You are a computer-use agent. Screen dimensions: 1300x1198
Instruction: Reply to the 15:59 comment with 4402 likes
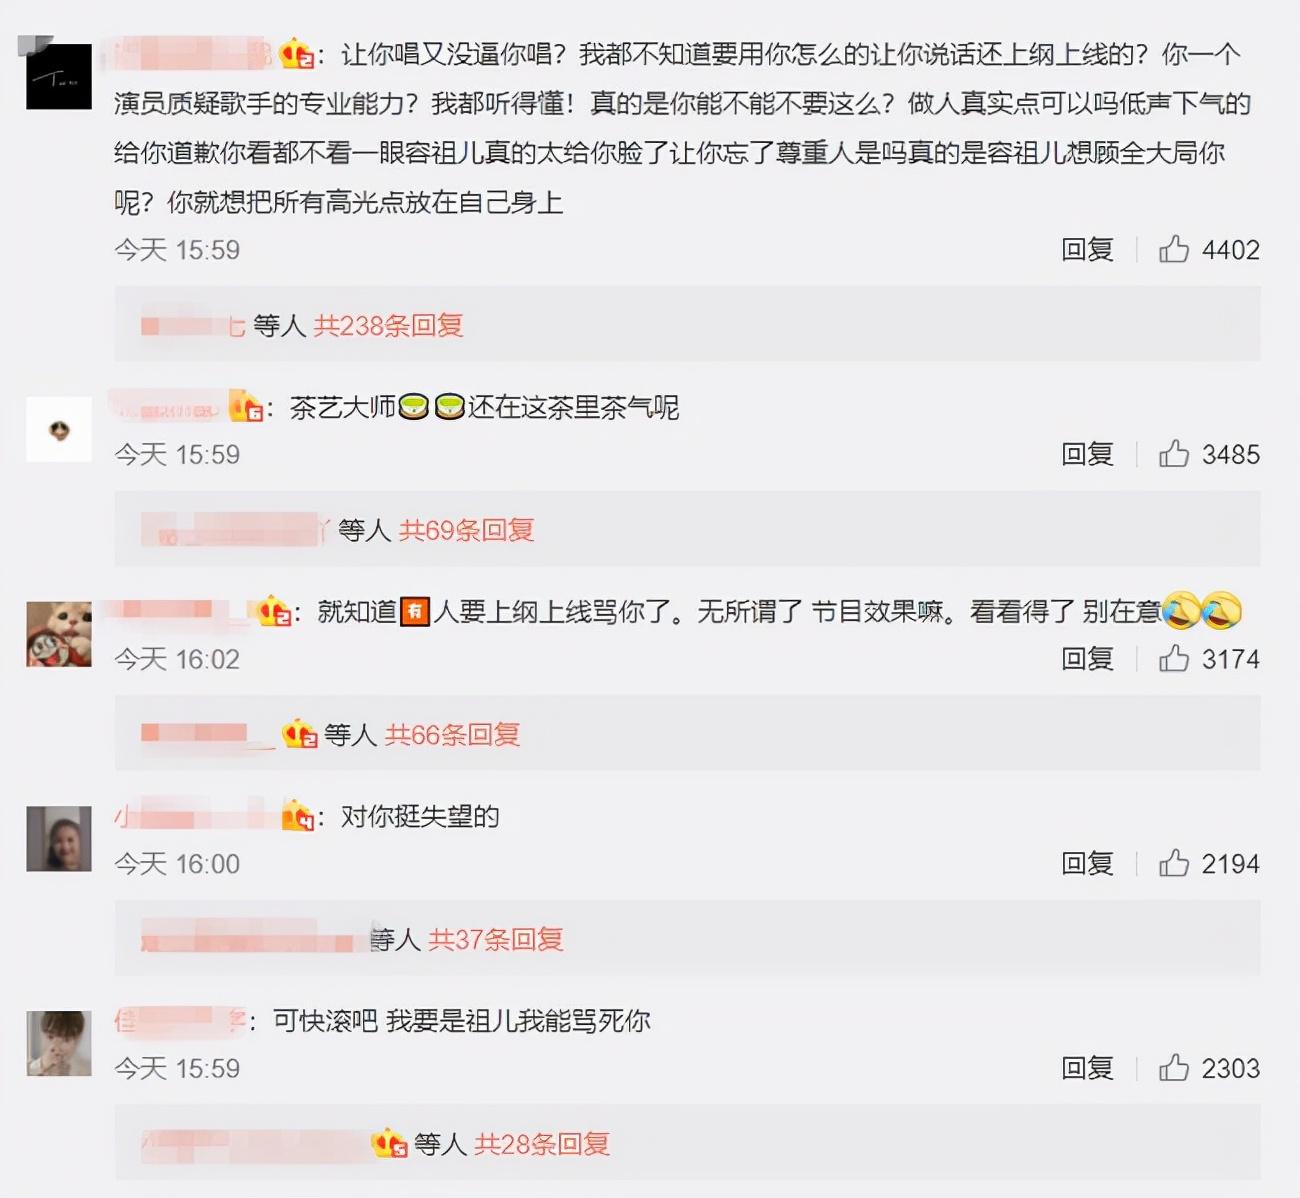pyautogui.click(x=1087, y=249)
